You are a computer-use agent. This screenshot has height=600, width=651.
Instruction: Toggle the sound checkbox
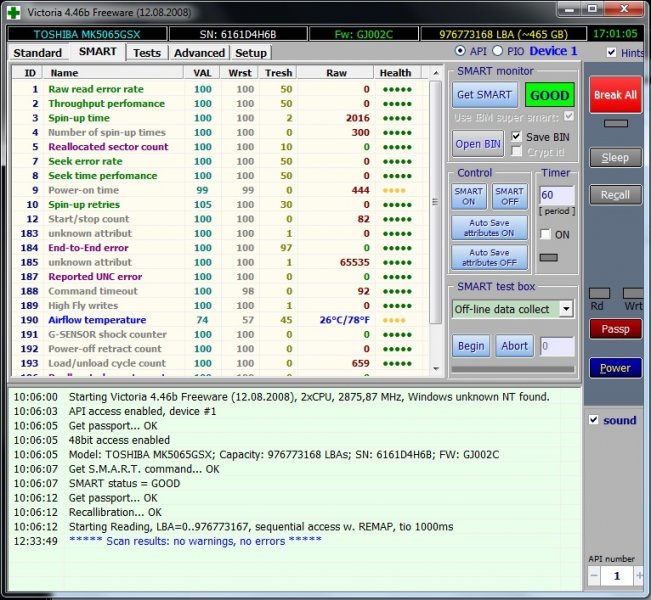(x=594, y=420)
